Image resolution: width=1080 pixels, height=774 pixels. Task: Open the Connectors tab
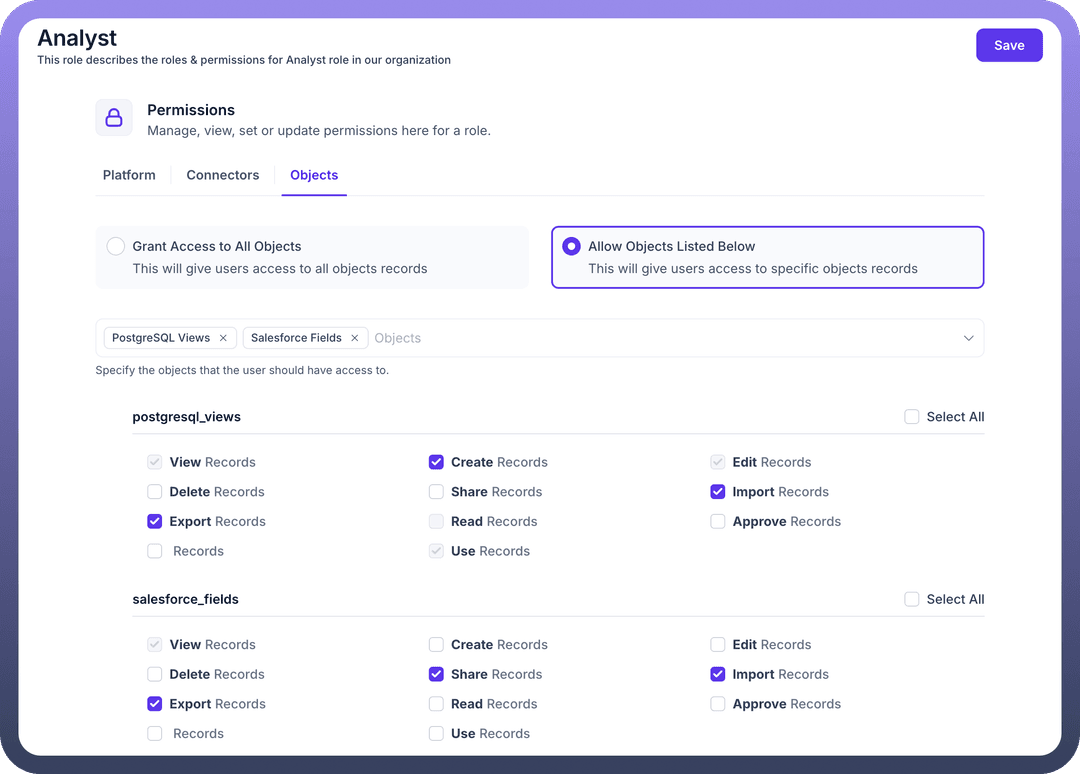[222, 175]
